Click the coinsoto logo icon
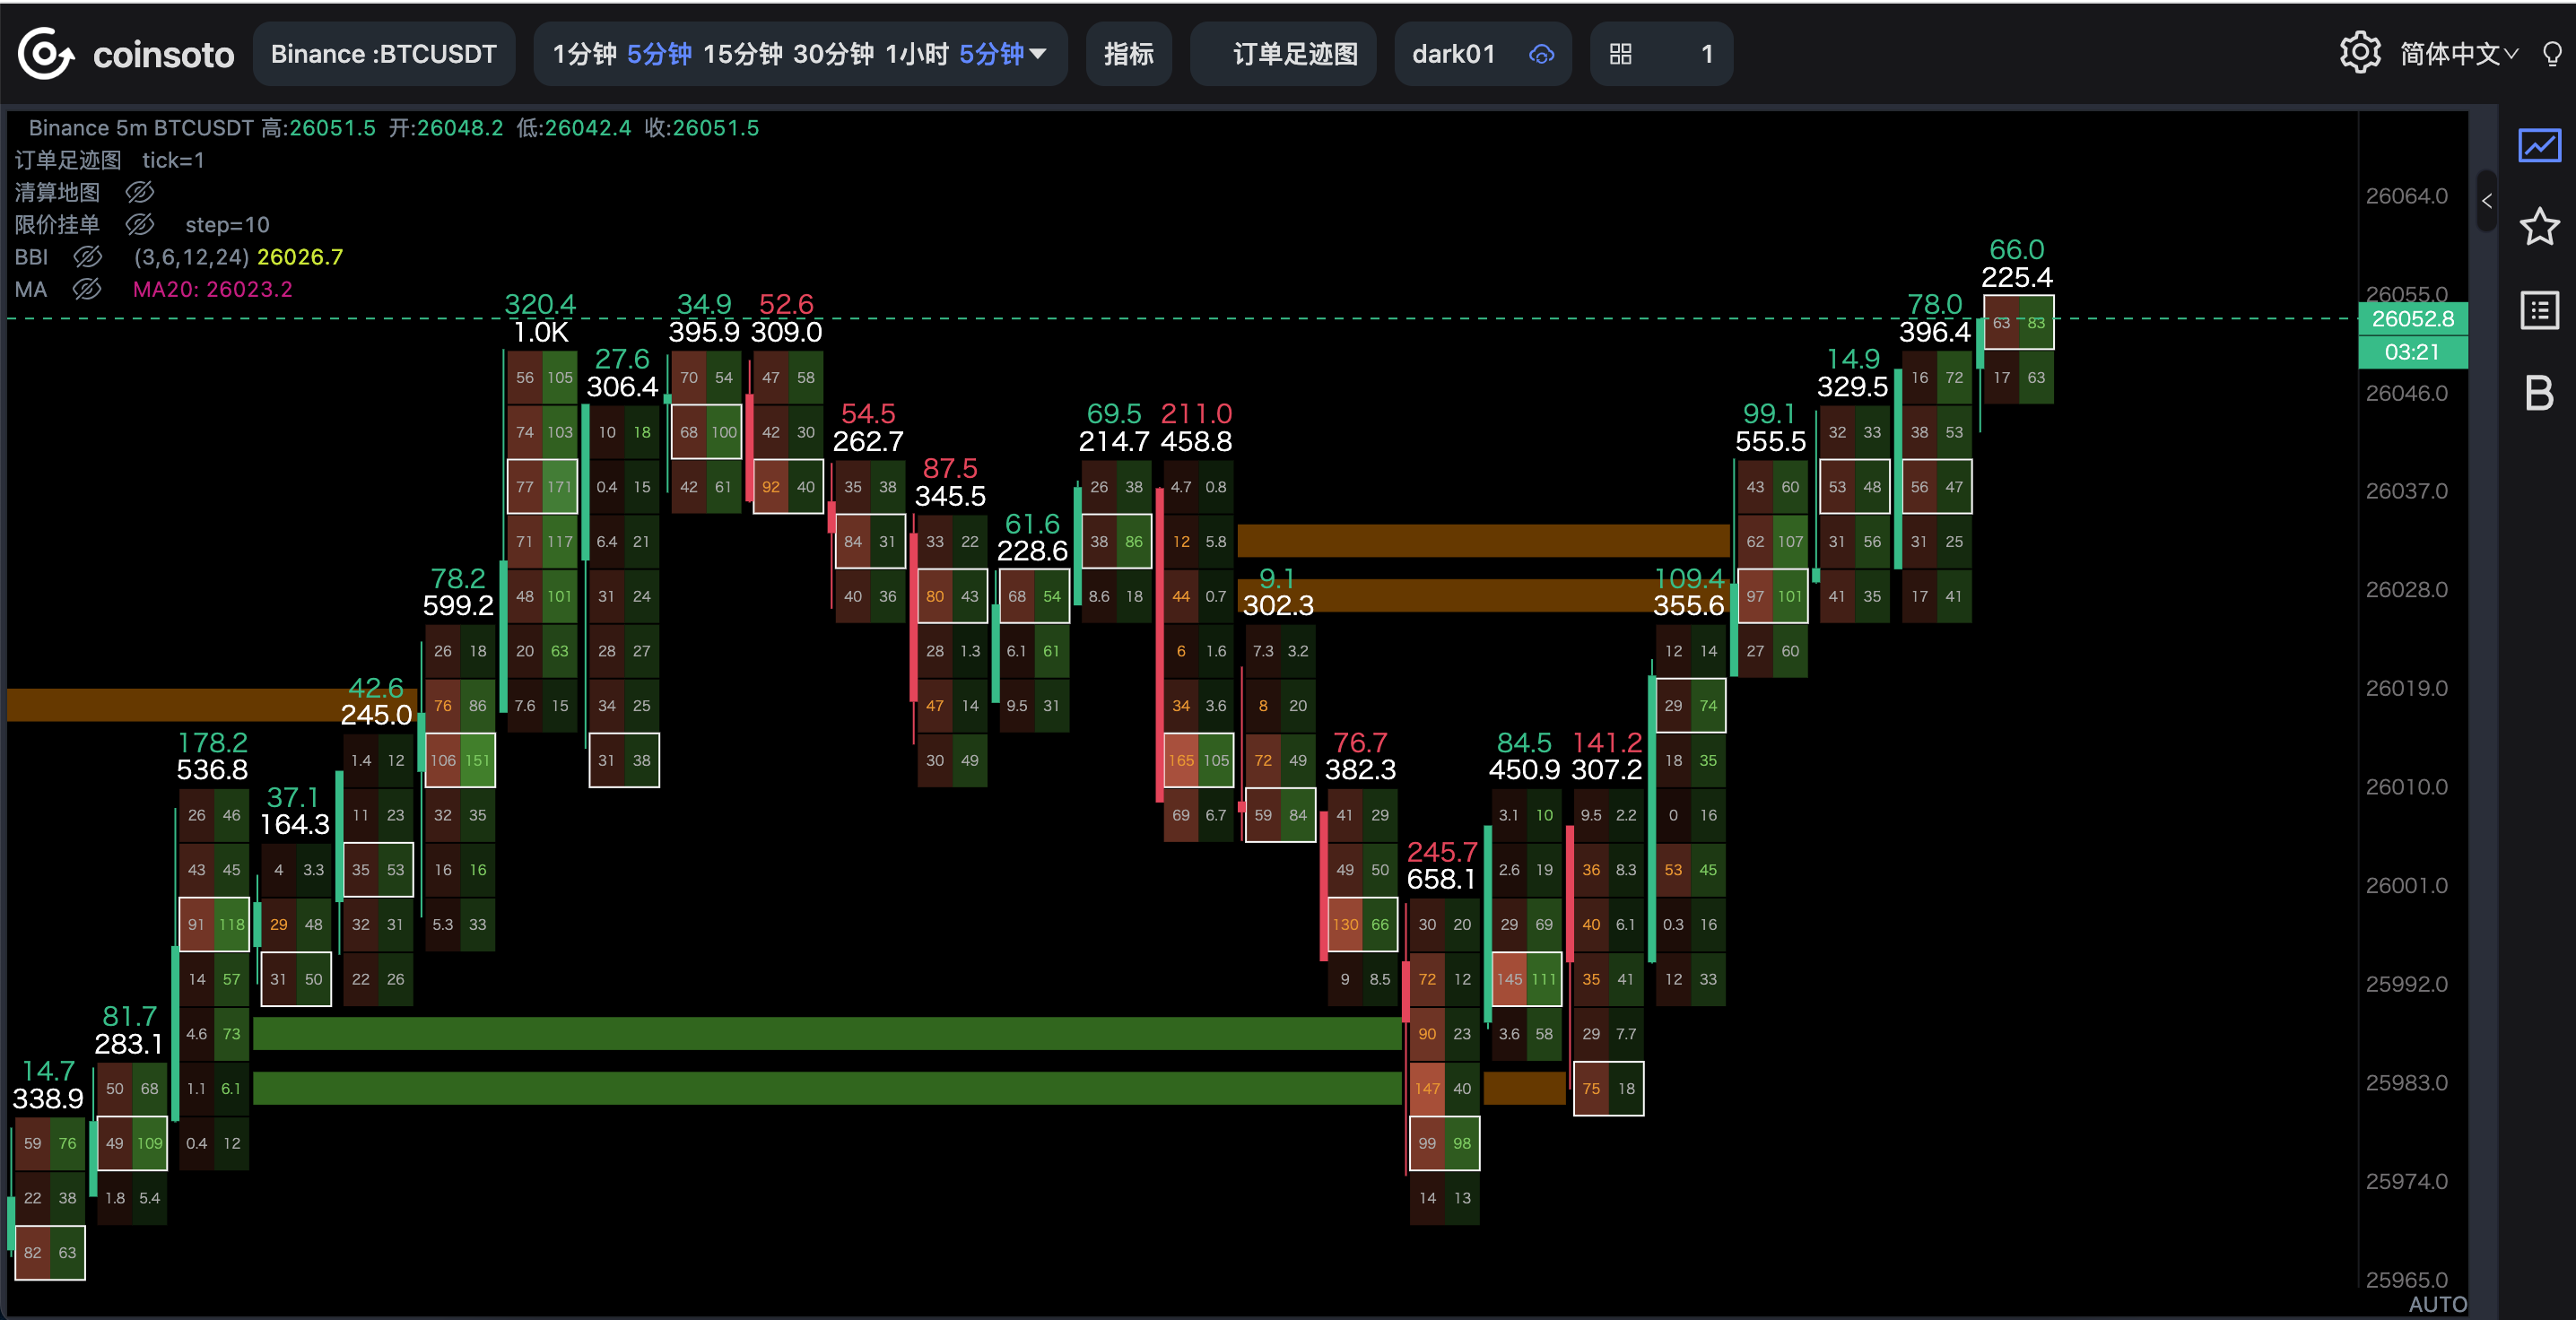This screenshot has height=1320, width=2576. click(46, 54)
